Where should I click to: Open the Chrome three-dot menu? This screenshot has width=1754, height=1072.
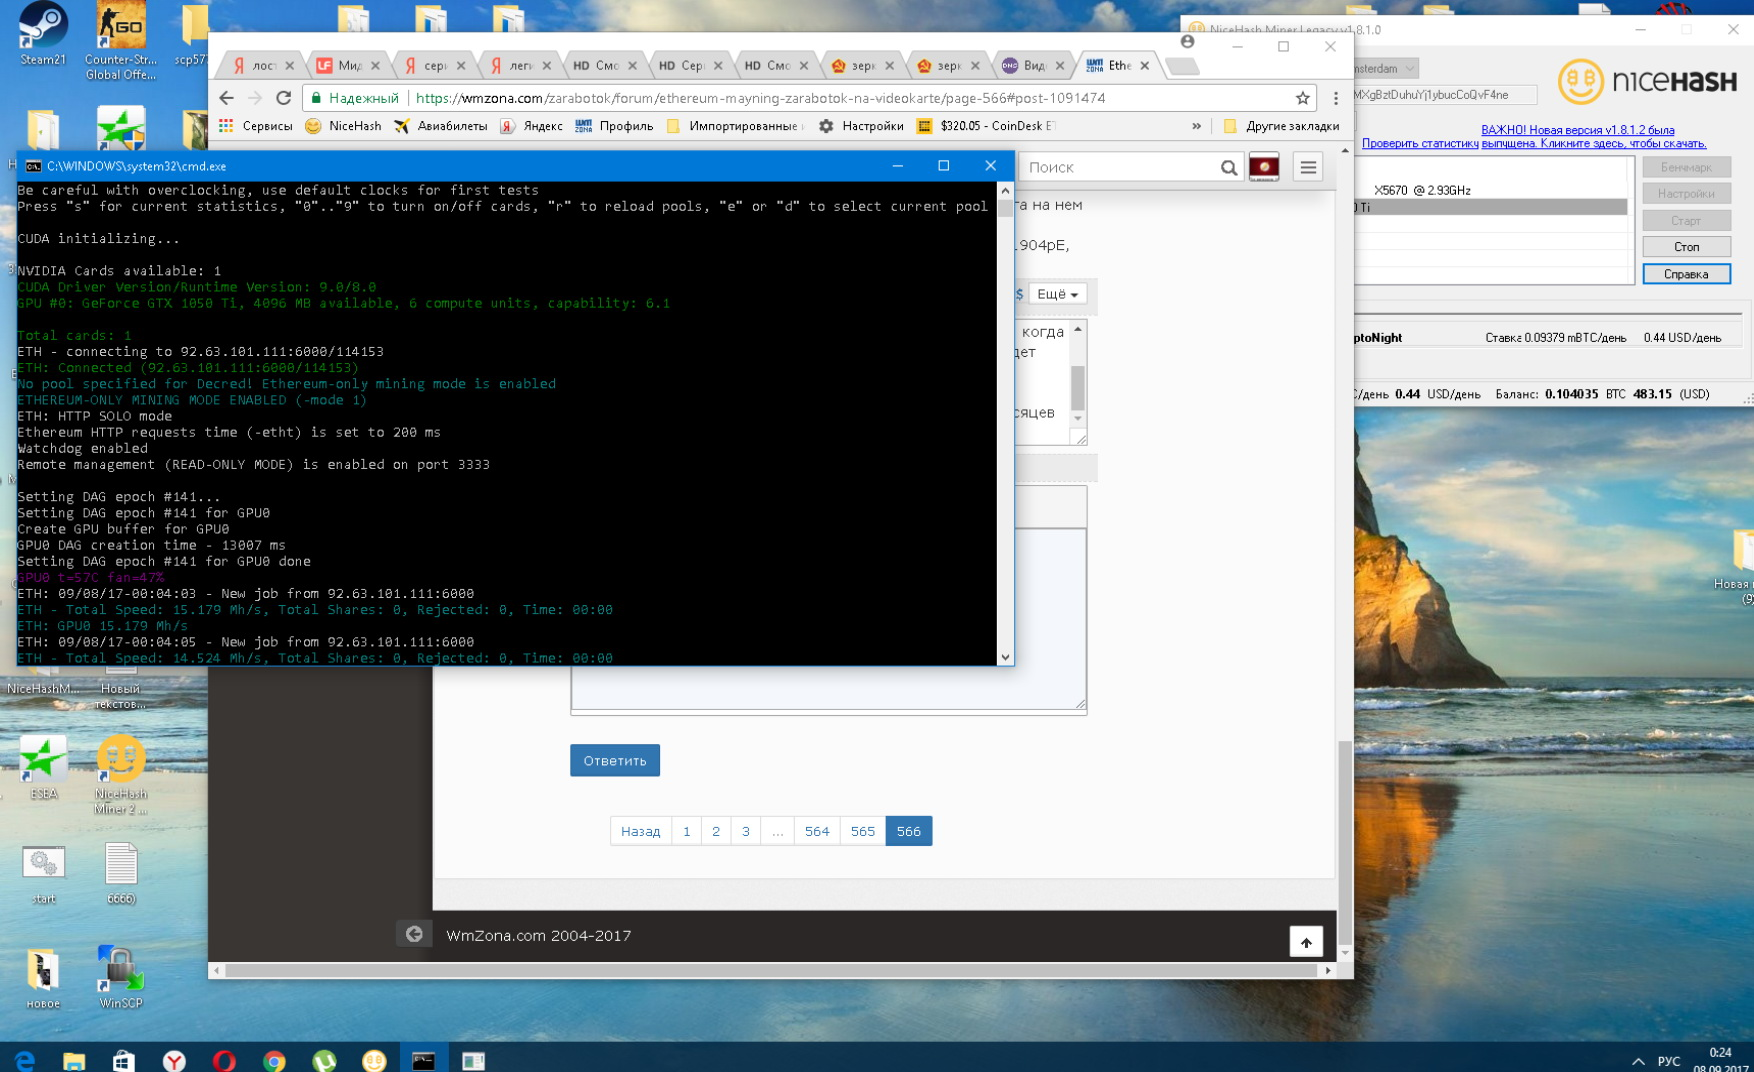1335,98
